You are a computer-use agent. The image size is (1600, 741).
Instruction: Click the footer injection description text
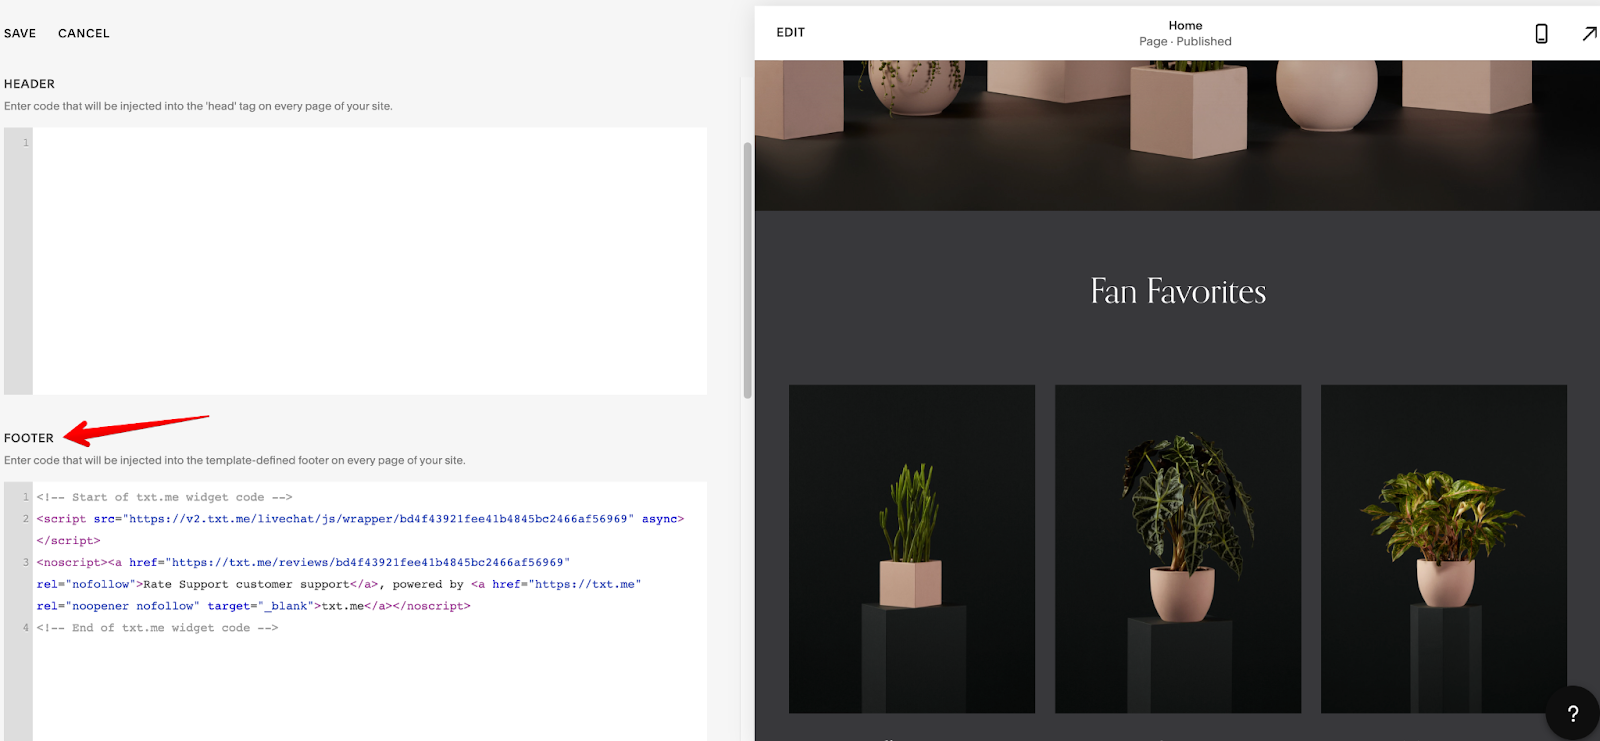[x=234, y=461]
